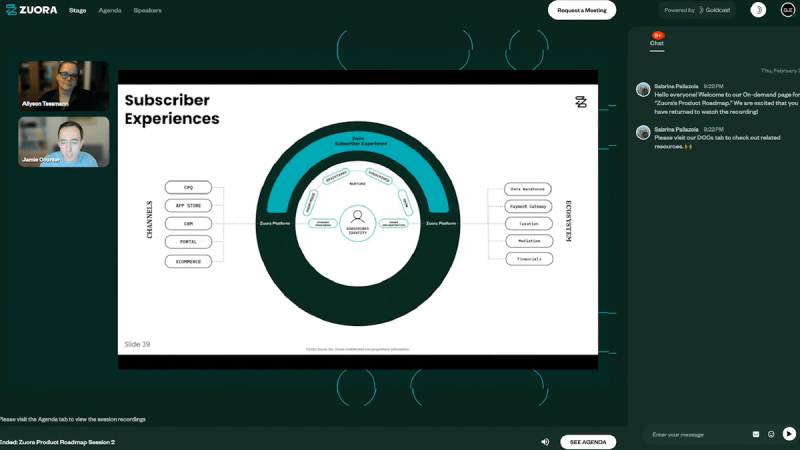Click the red unread chat count badge
Screen dimensions: 800x450
[658, 35]
